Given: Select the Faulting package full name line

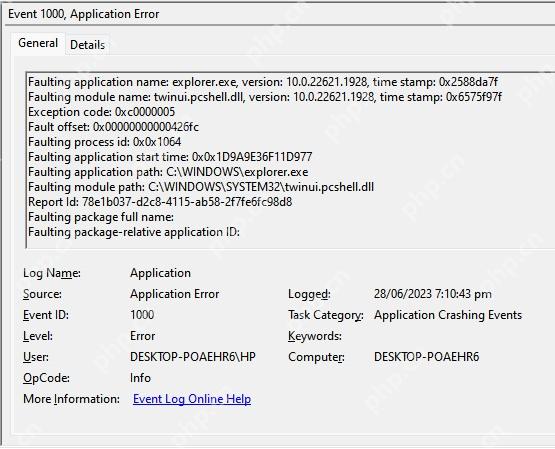Looking at the screenshot, I should (101, 217).
